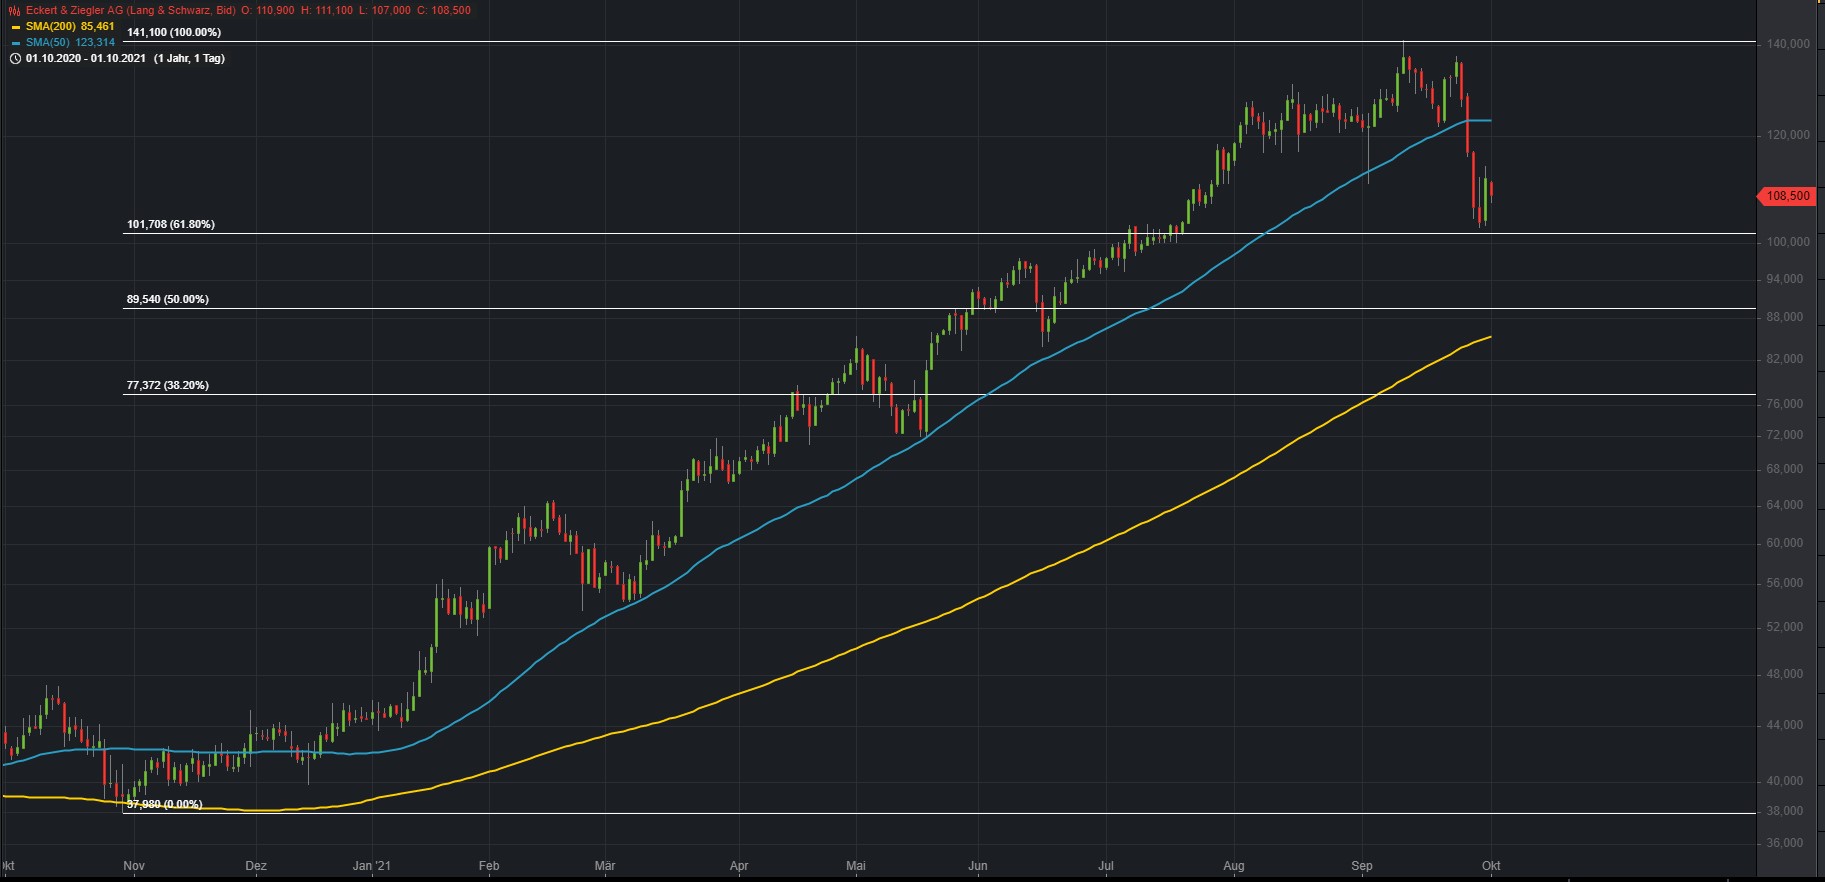This screenshot has height=882, width=1825.
Task: Click the Sep marker on time axis
Action: click(x=1362, y=865)
